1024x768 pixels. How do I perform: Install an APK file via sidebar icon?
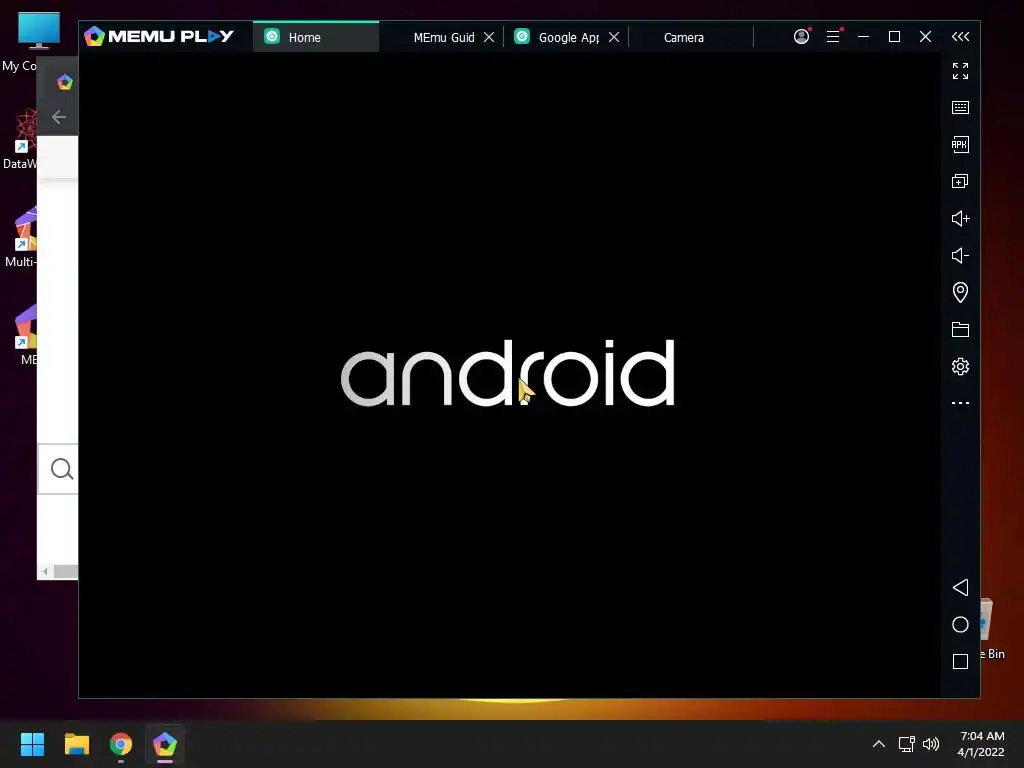pos(960,144)
